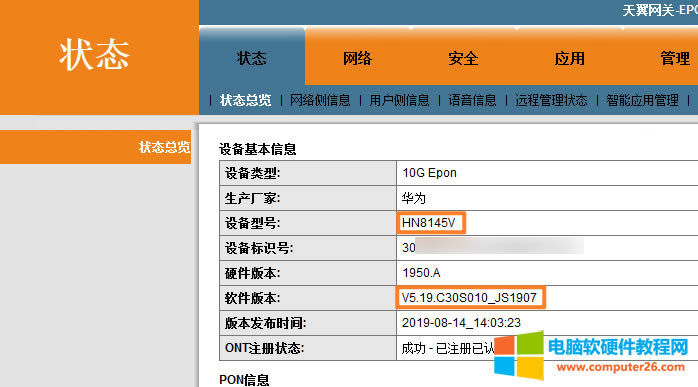This screenshot has height=387, width=698.
Task: Open 用户侧信息 submenu
Action: click(399, 100)
